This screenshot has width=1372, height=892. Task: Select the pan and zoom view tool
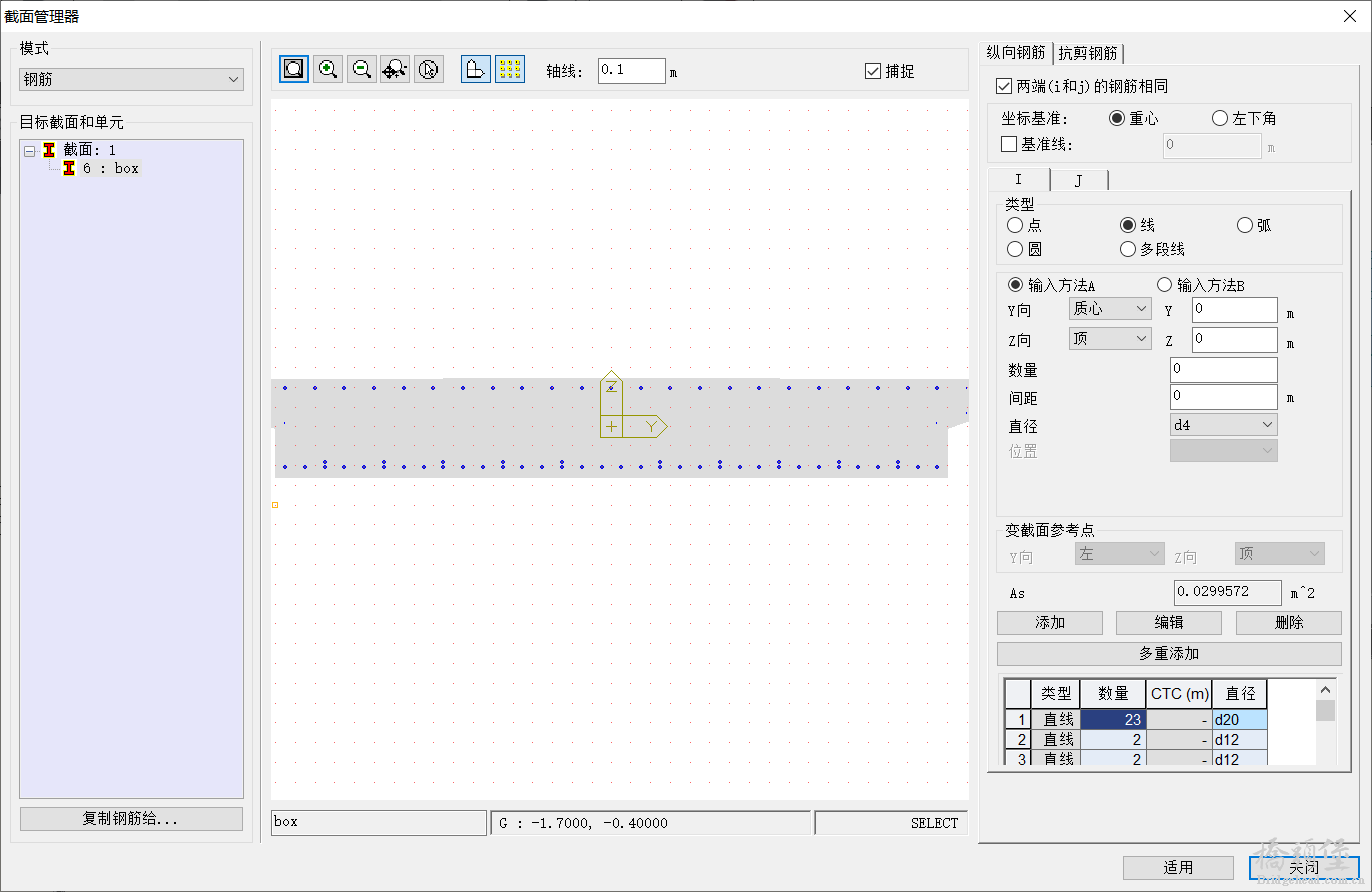click(395, 69)
